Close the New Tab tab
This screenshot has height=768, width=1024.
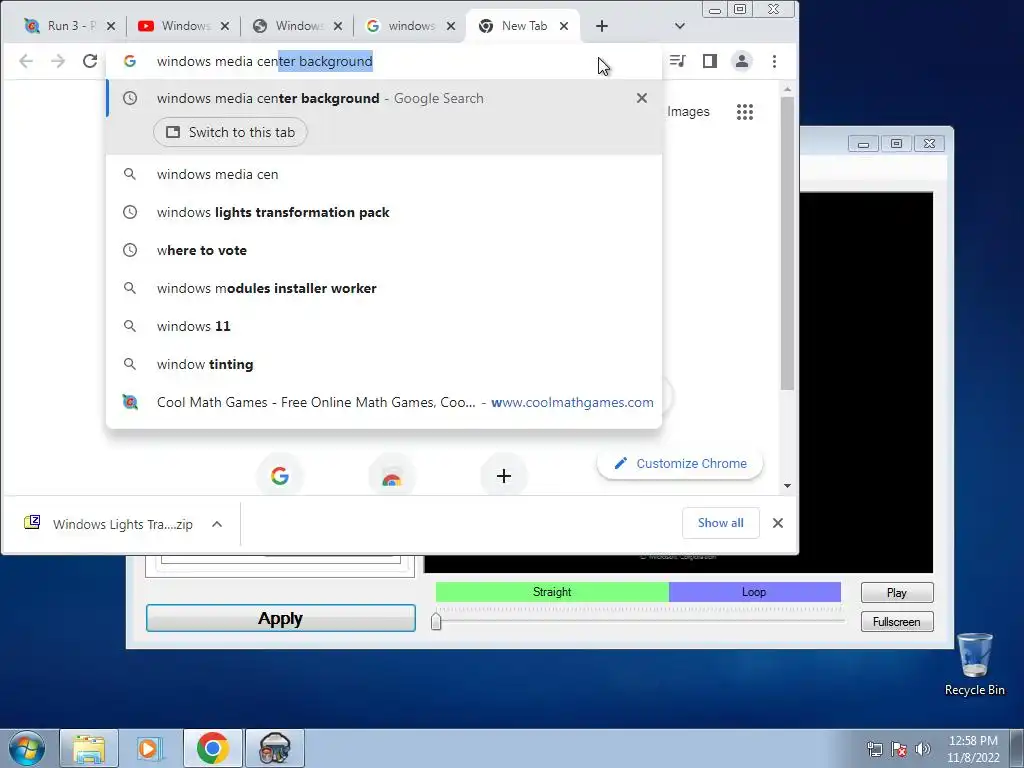pyautogui.click(x=564, y=26)
